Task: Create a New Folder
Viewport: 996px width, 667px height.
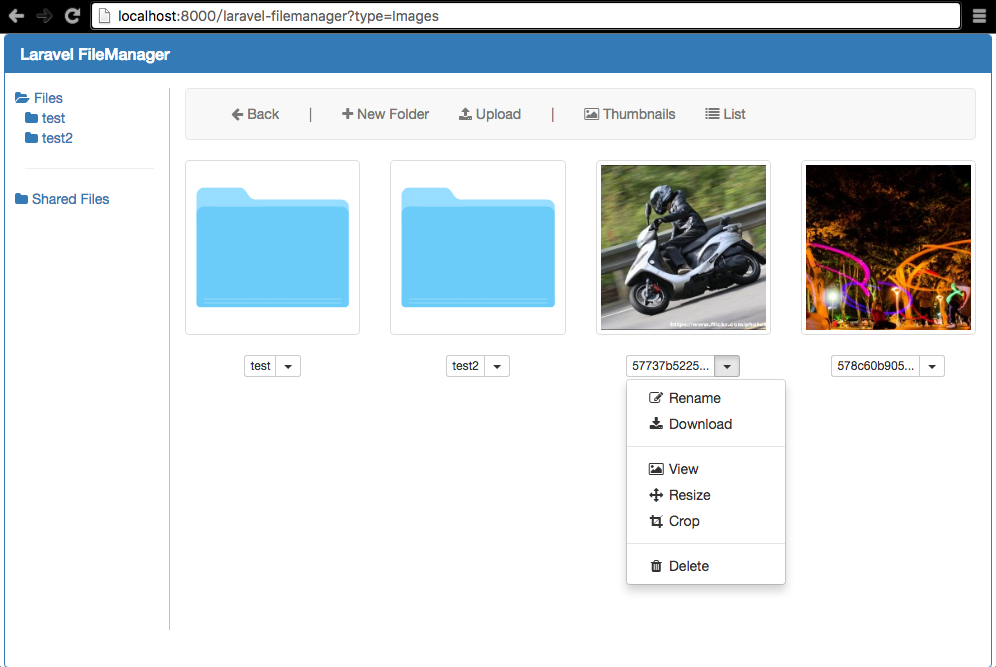Action: [x=385, y=114]
